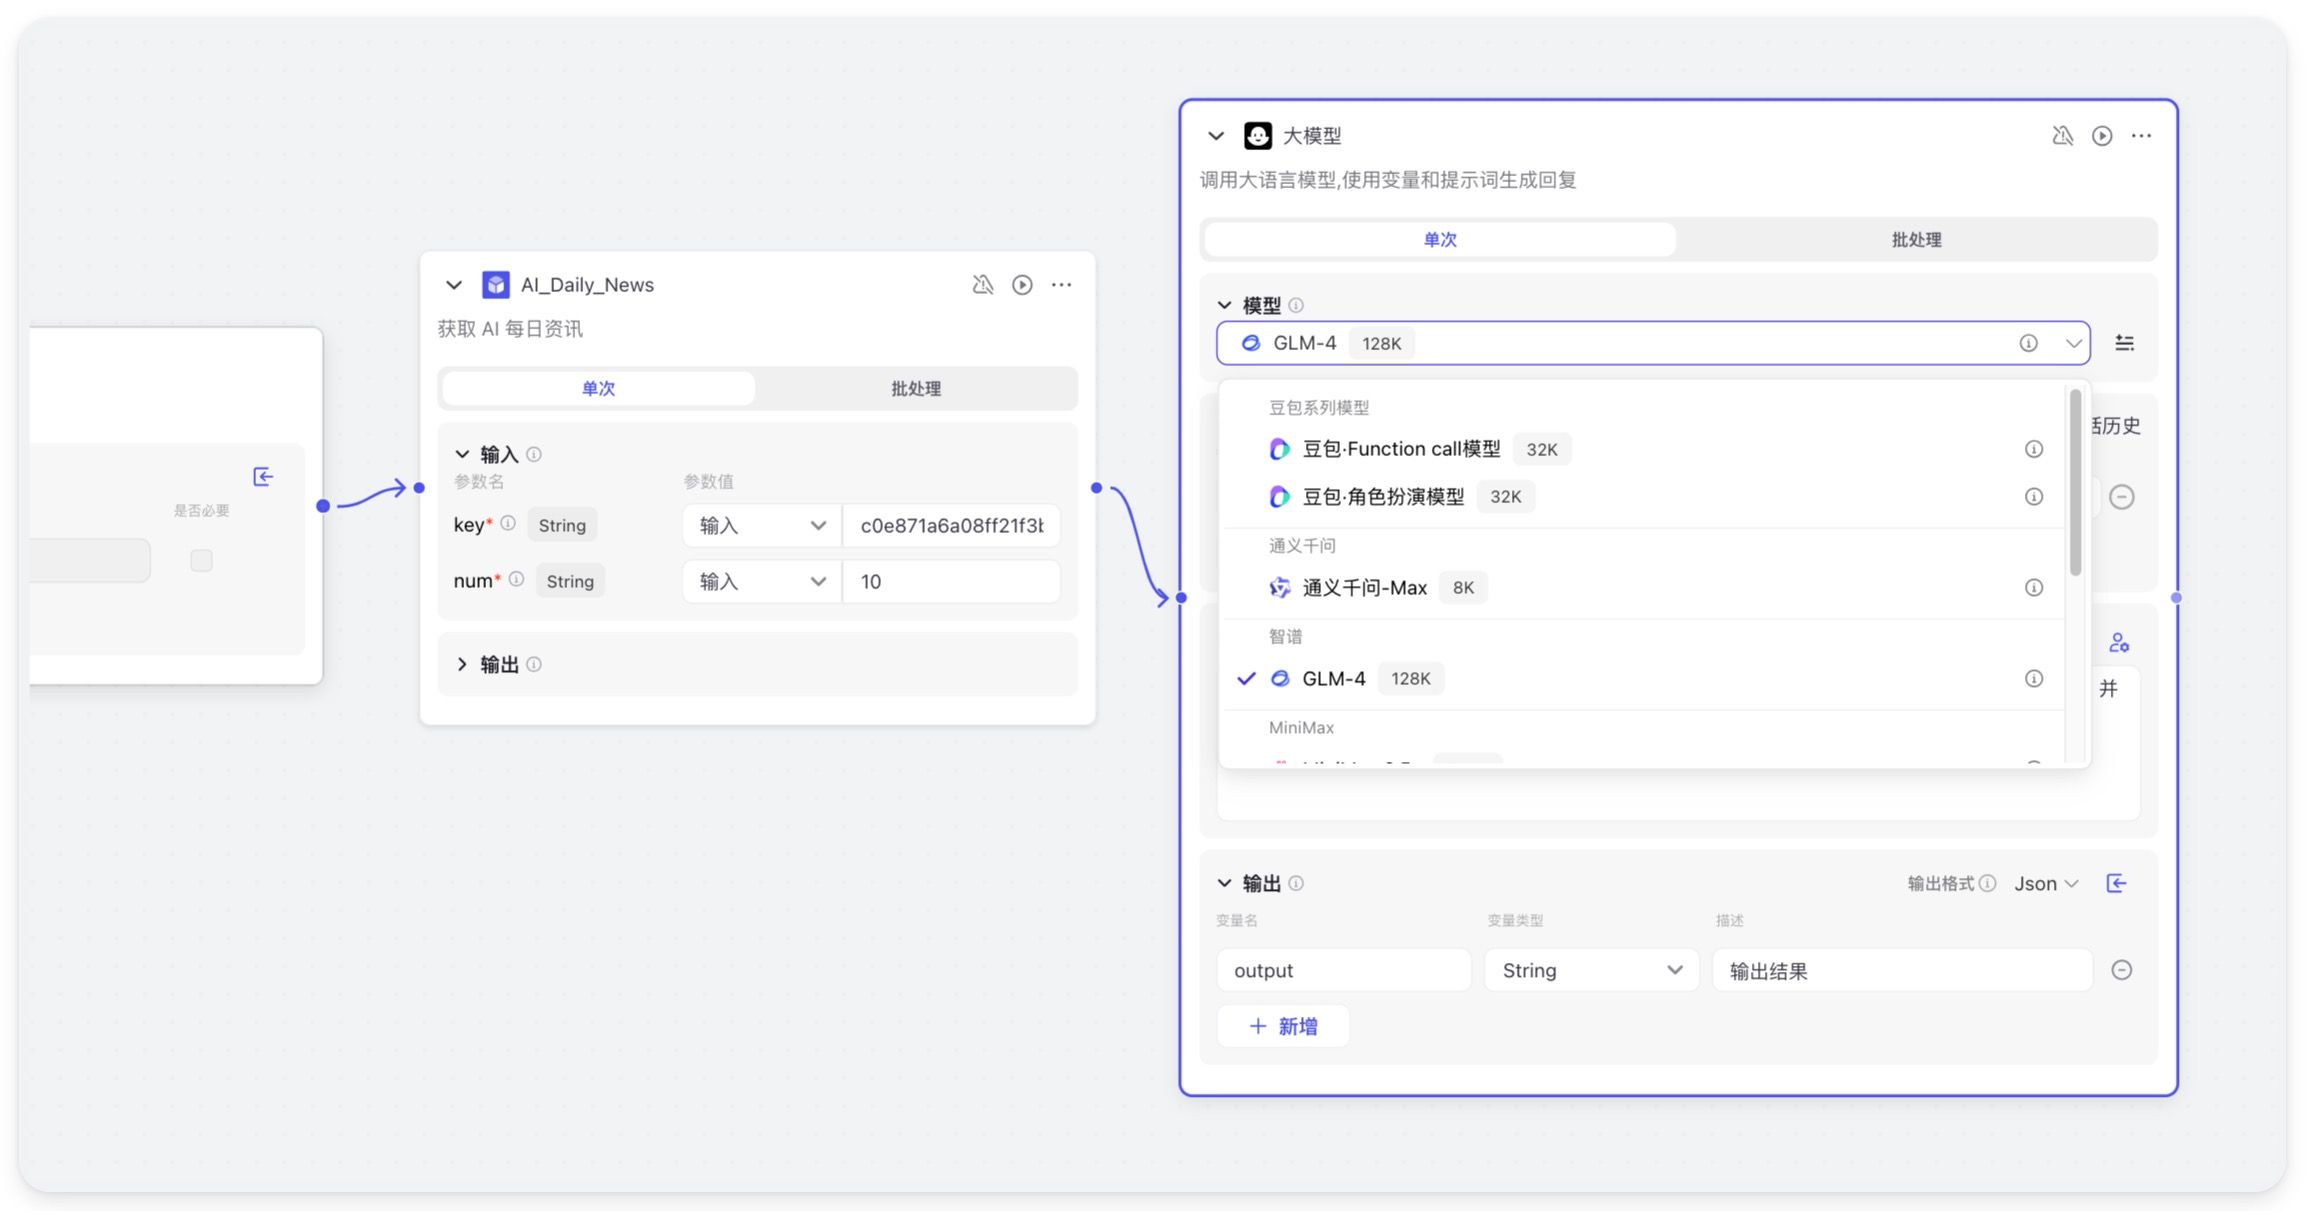
Task: Select 豆包·Function call模型 from the list
Action: pos(1400,449)
